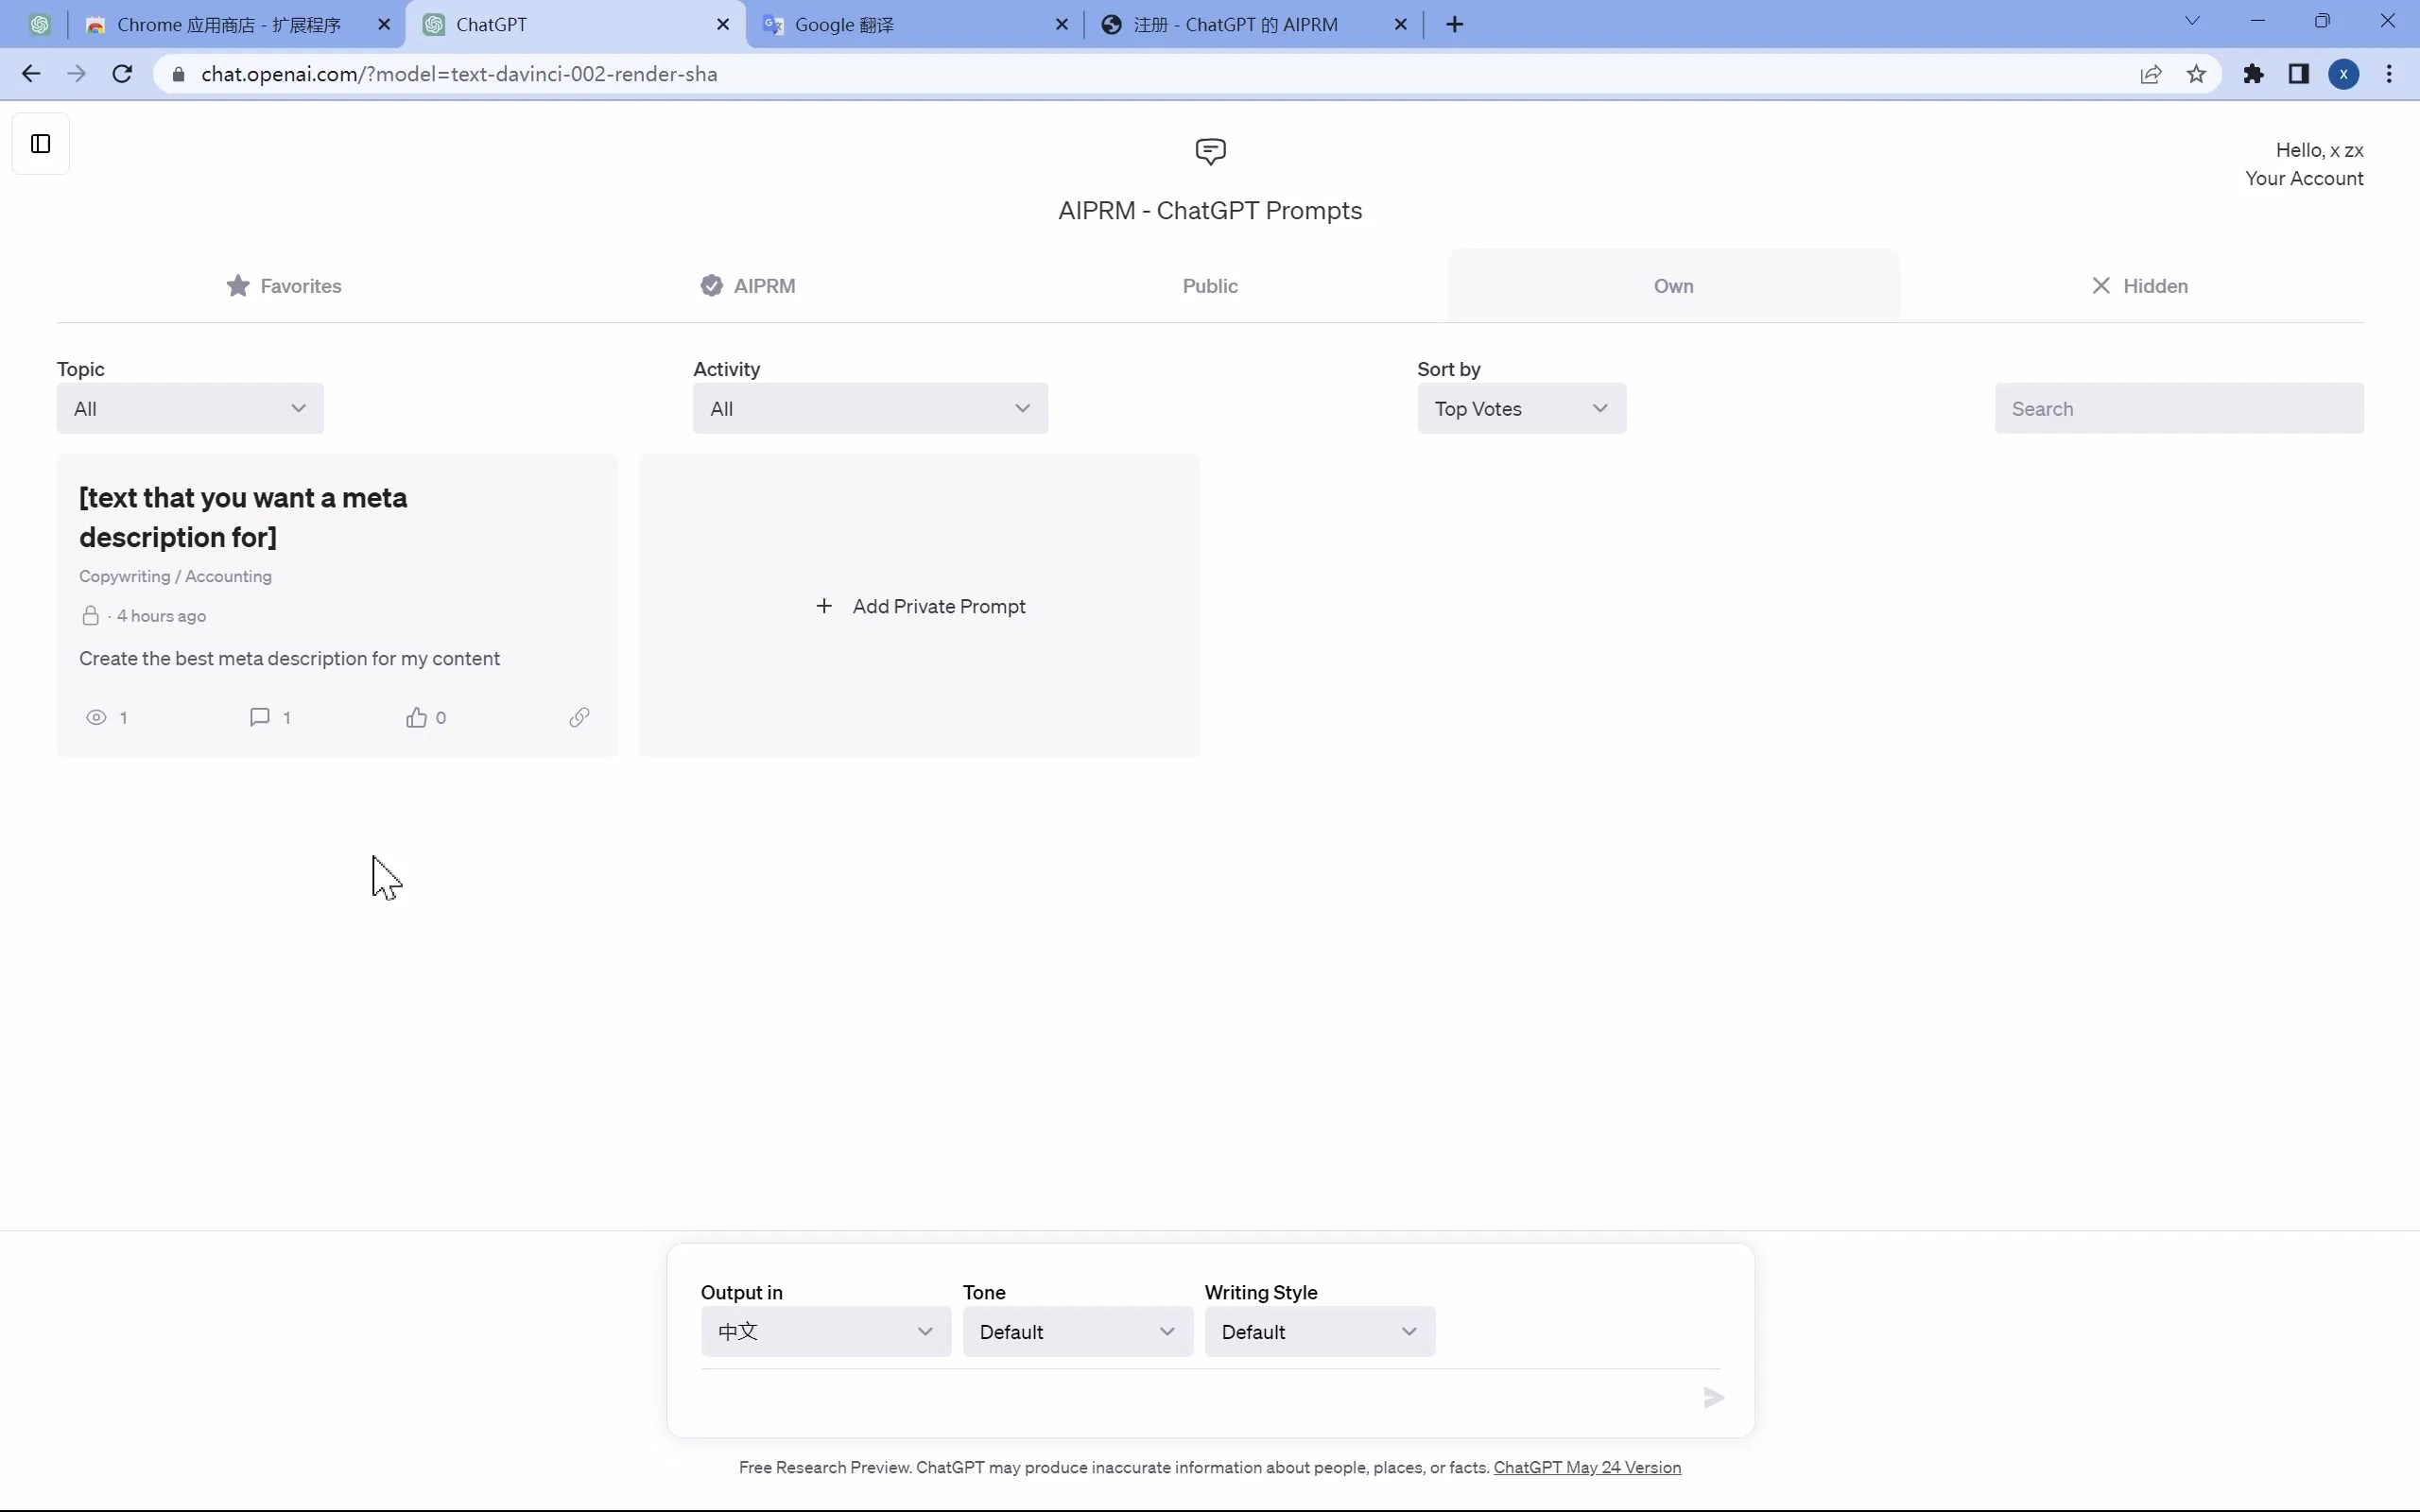Open the Output in language dropdown
This screenshot has width=2420, height=1512.
click(825, 1331)
